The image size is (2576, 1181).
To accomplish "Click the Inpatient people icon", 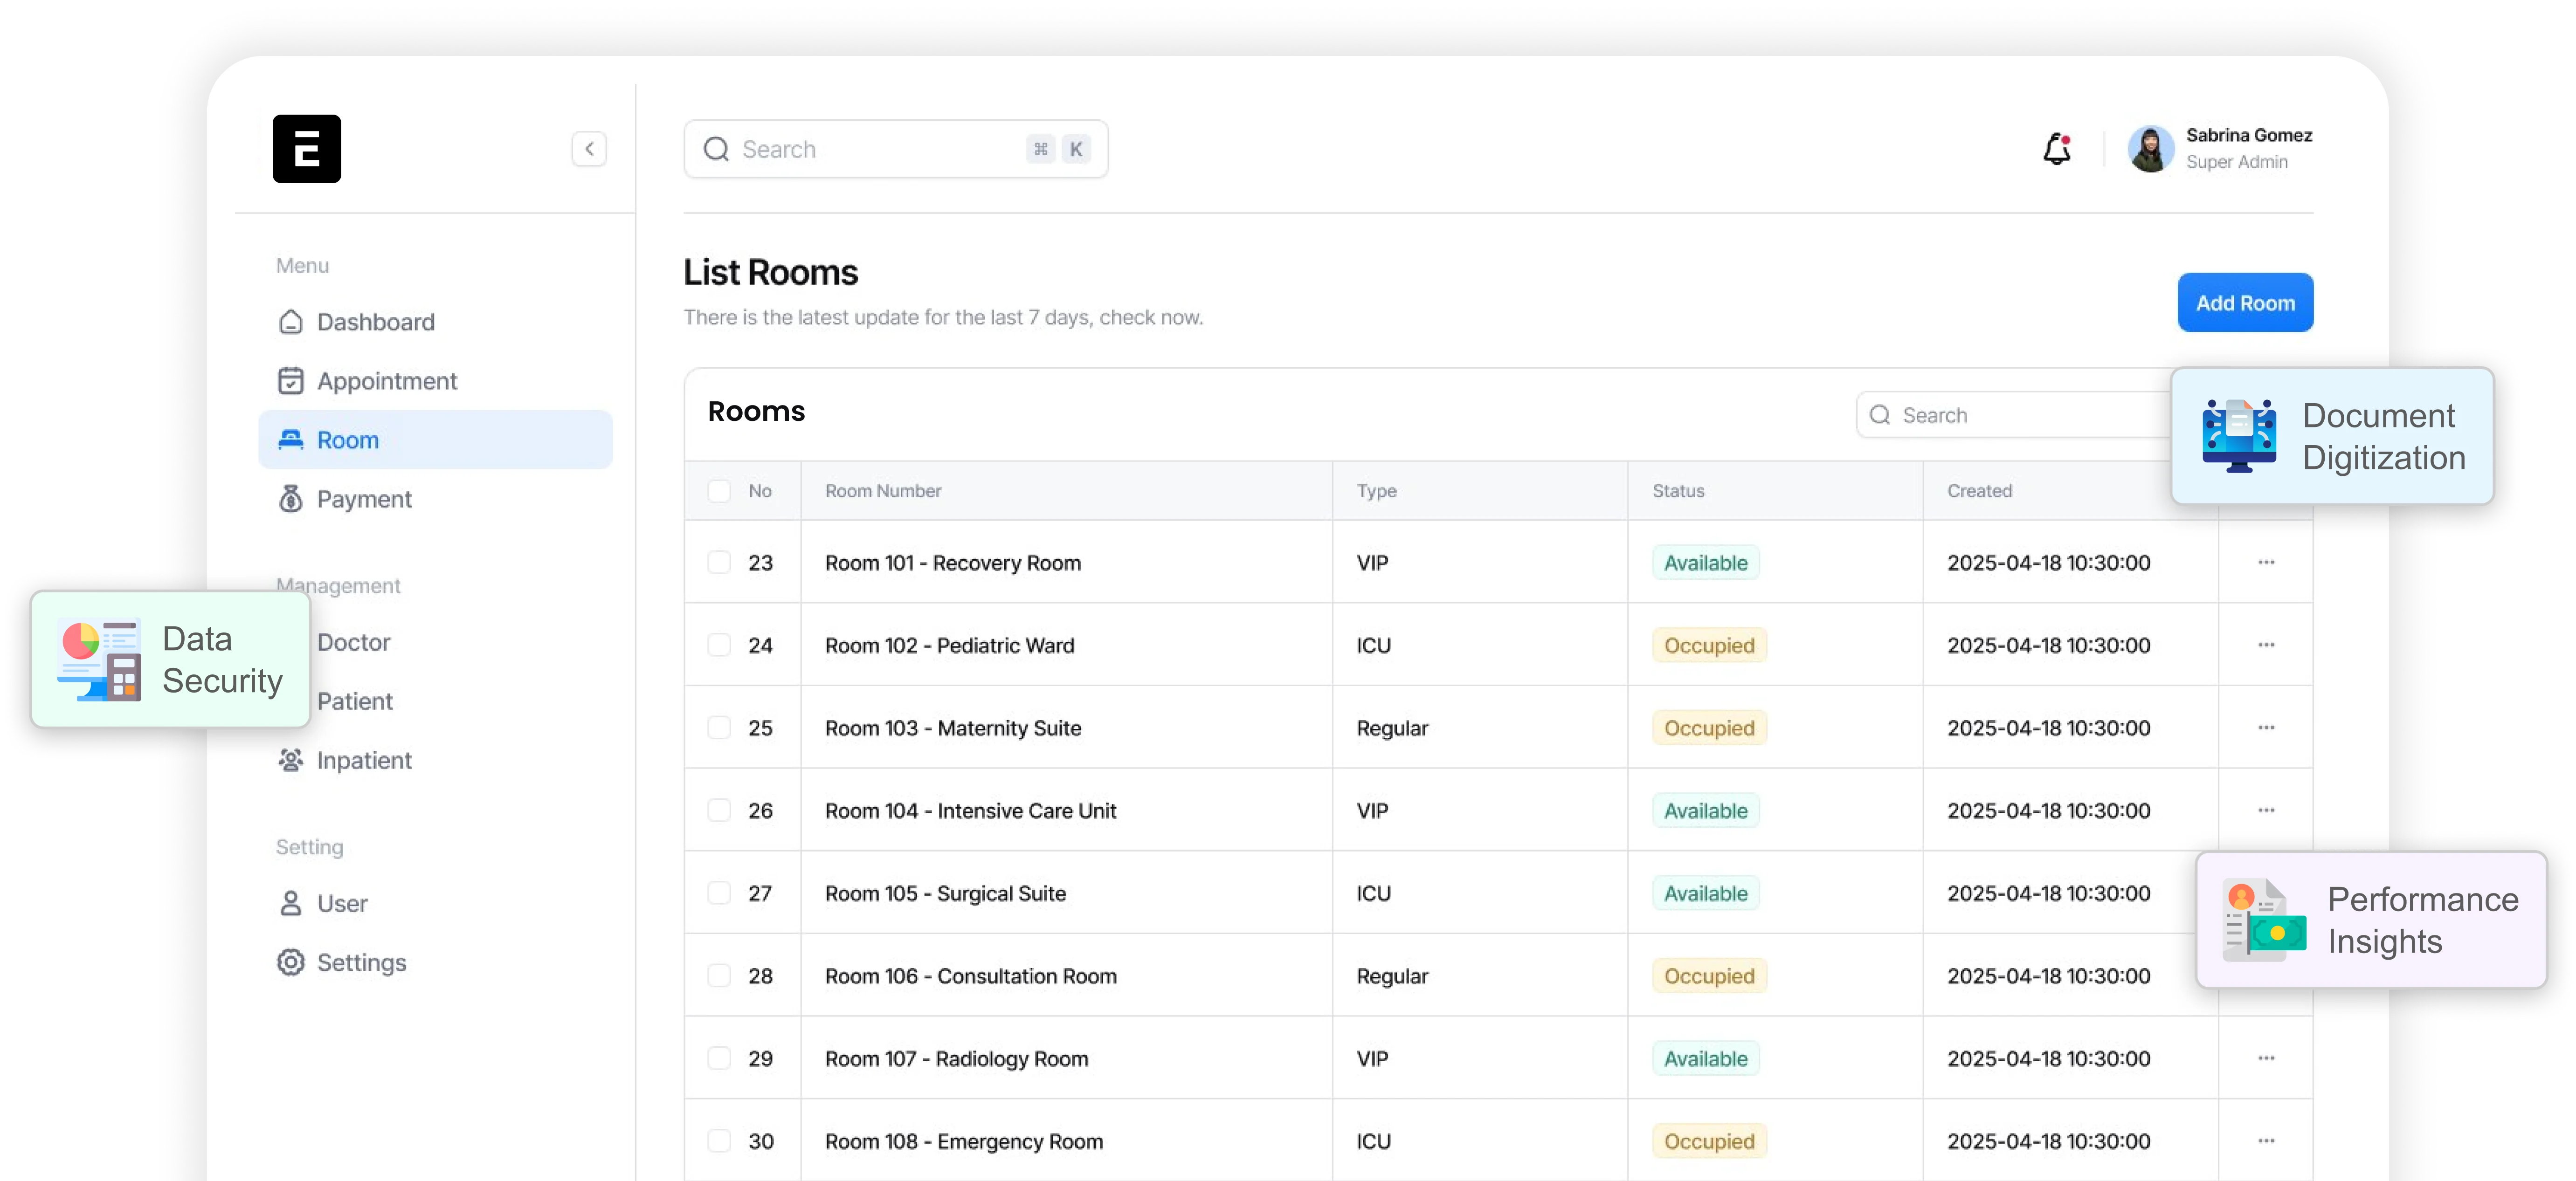I will pos(290,760).
